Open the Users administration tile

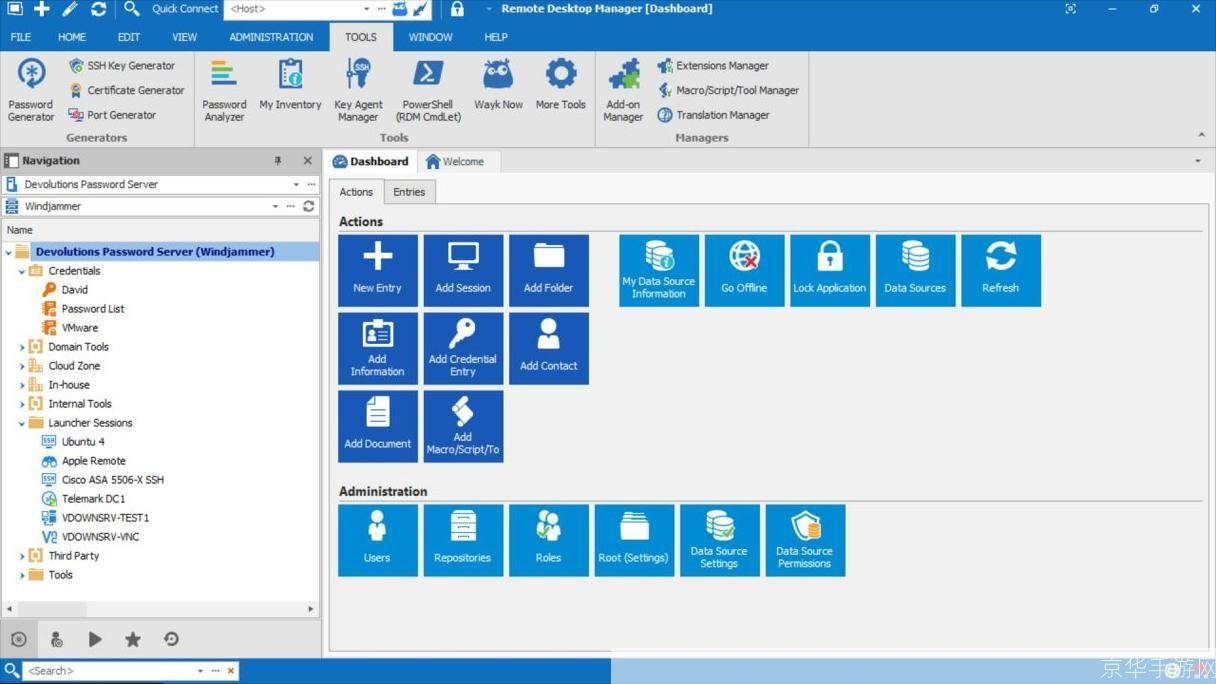pyautogui.click(x=377, y=540)
